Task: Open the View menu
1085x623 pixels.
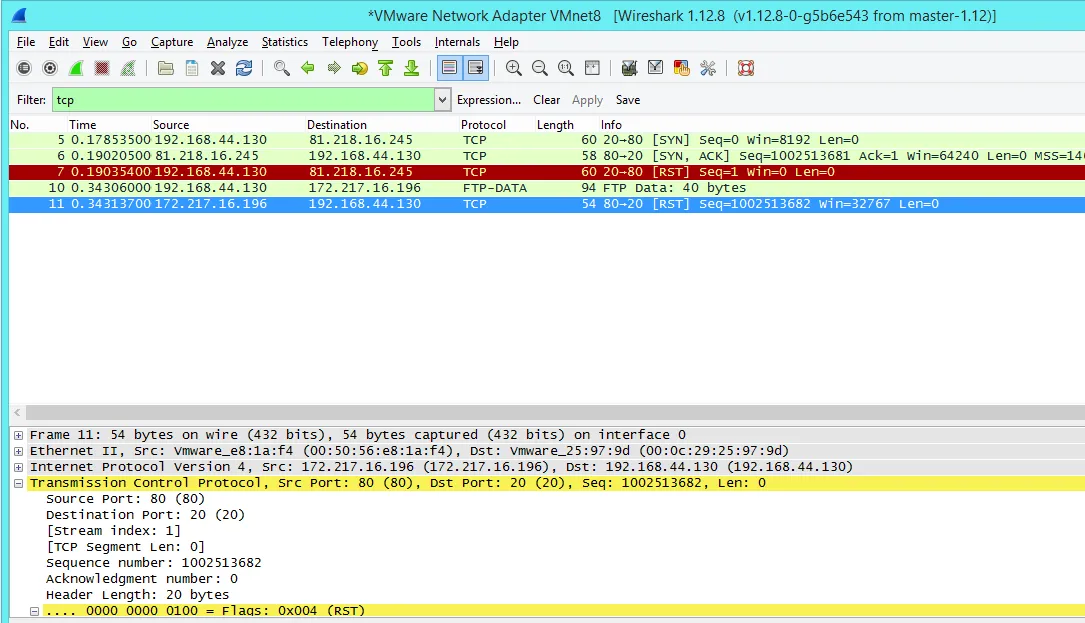Action: pos(95,42)
